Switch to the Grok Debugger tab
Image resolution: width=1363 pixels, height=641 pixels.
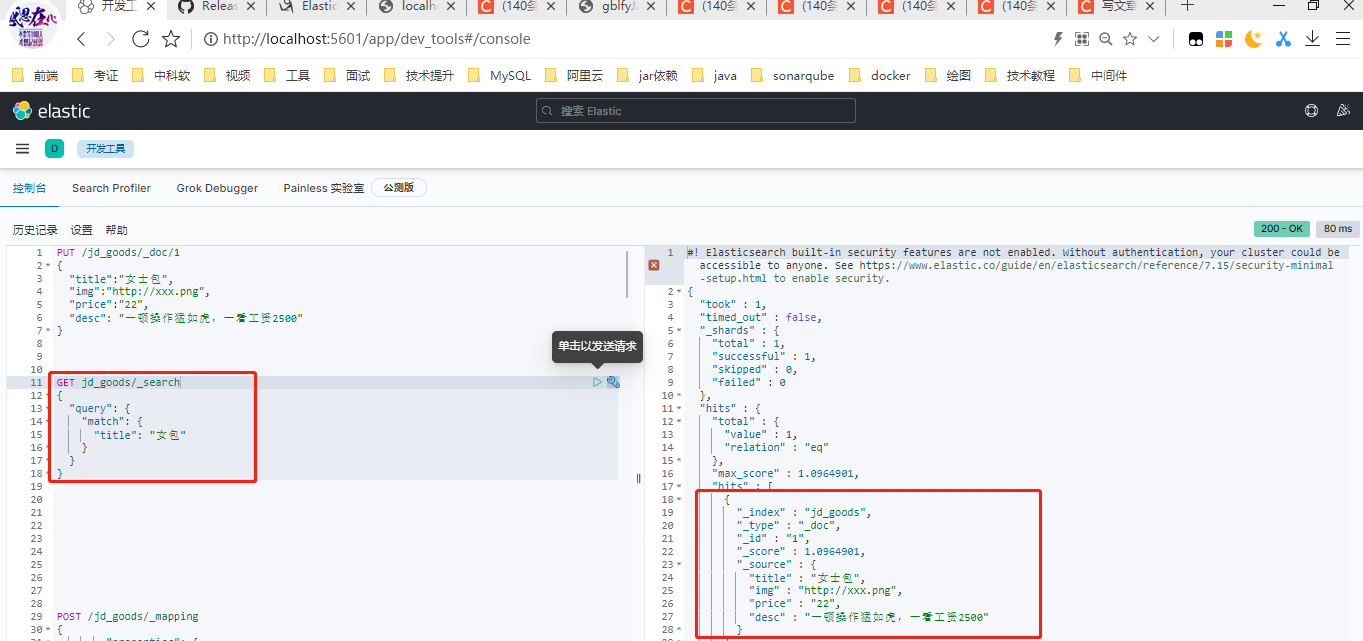[x=217, y=188]
